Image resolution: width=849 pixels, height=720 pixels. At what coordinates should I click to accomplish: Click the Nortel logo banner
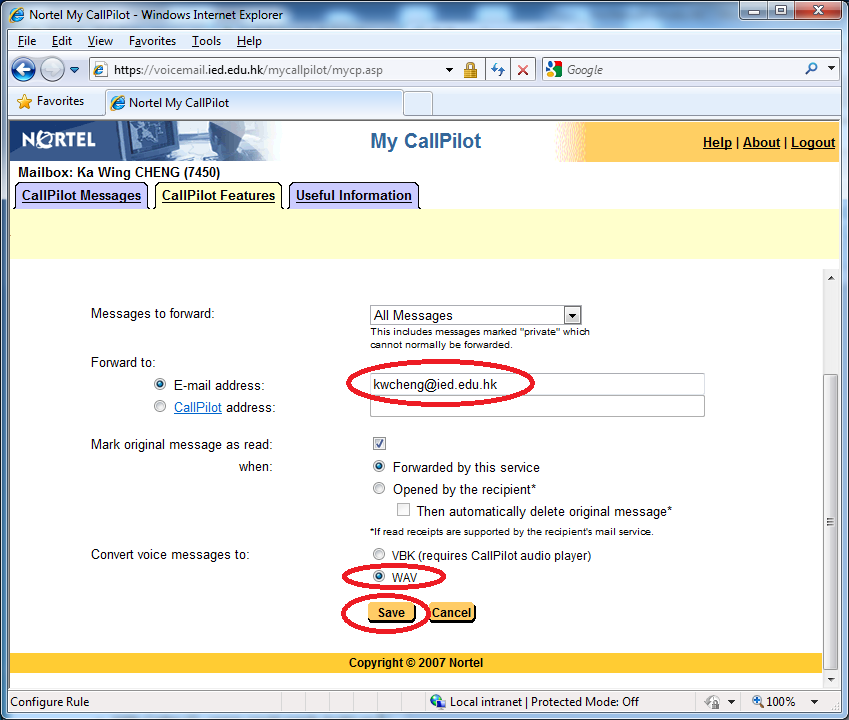(58, 140)
